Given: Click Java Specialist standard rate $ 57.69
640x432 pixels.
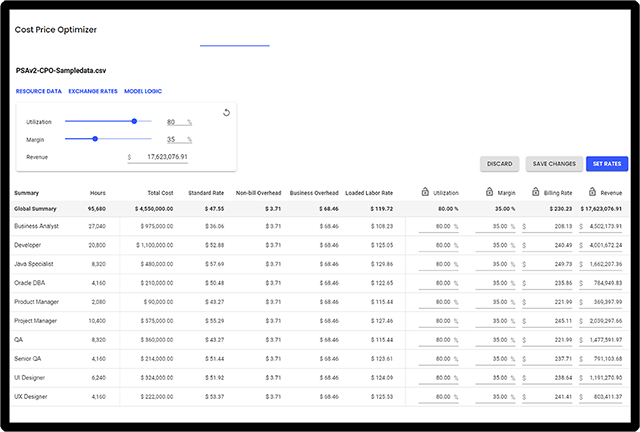Looking at the screenshot, I should (x=215, y=264).
